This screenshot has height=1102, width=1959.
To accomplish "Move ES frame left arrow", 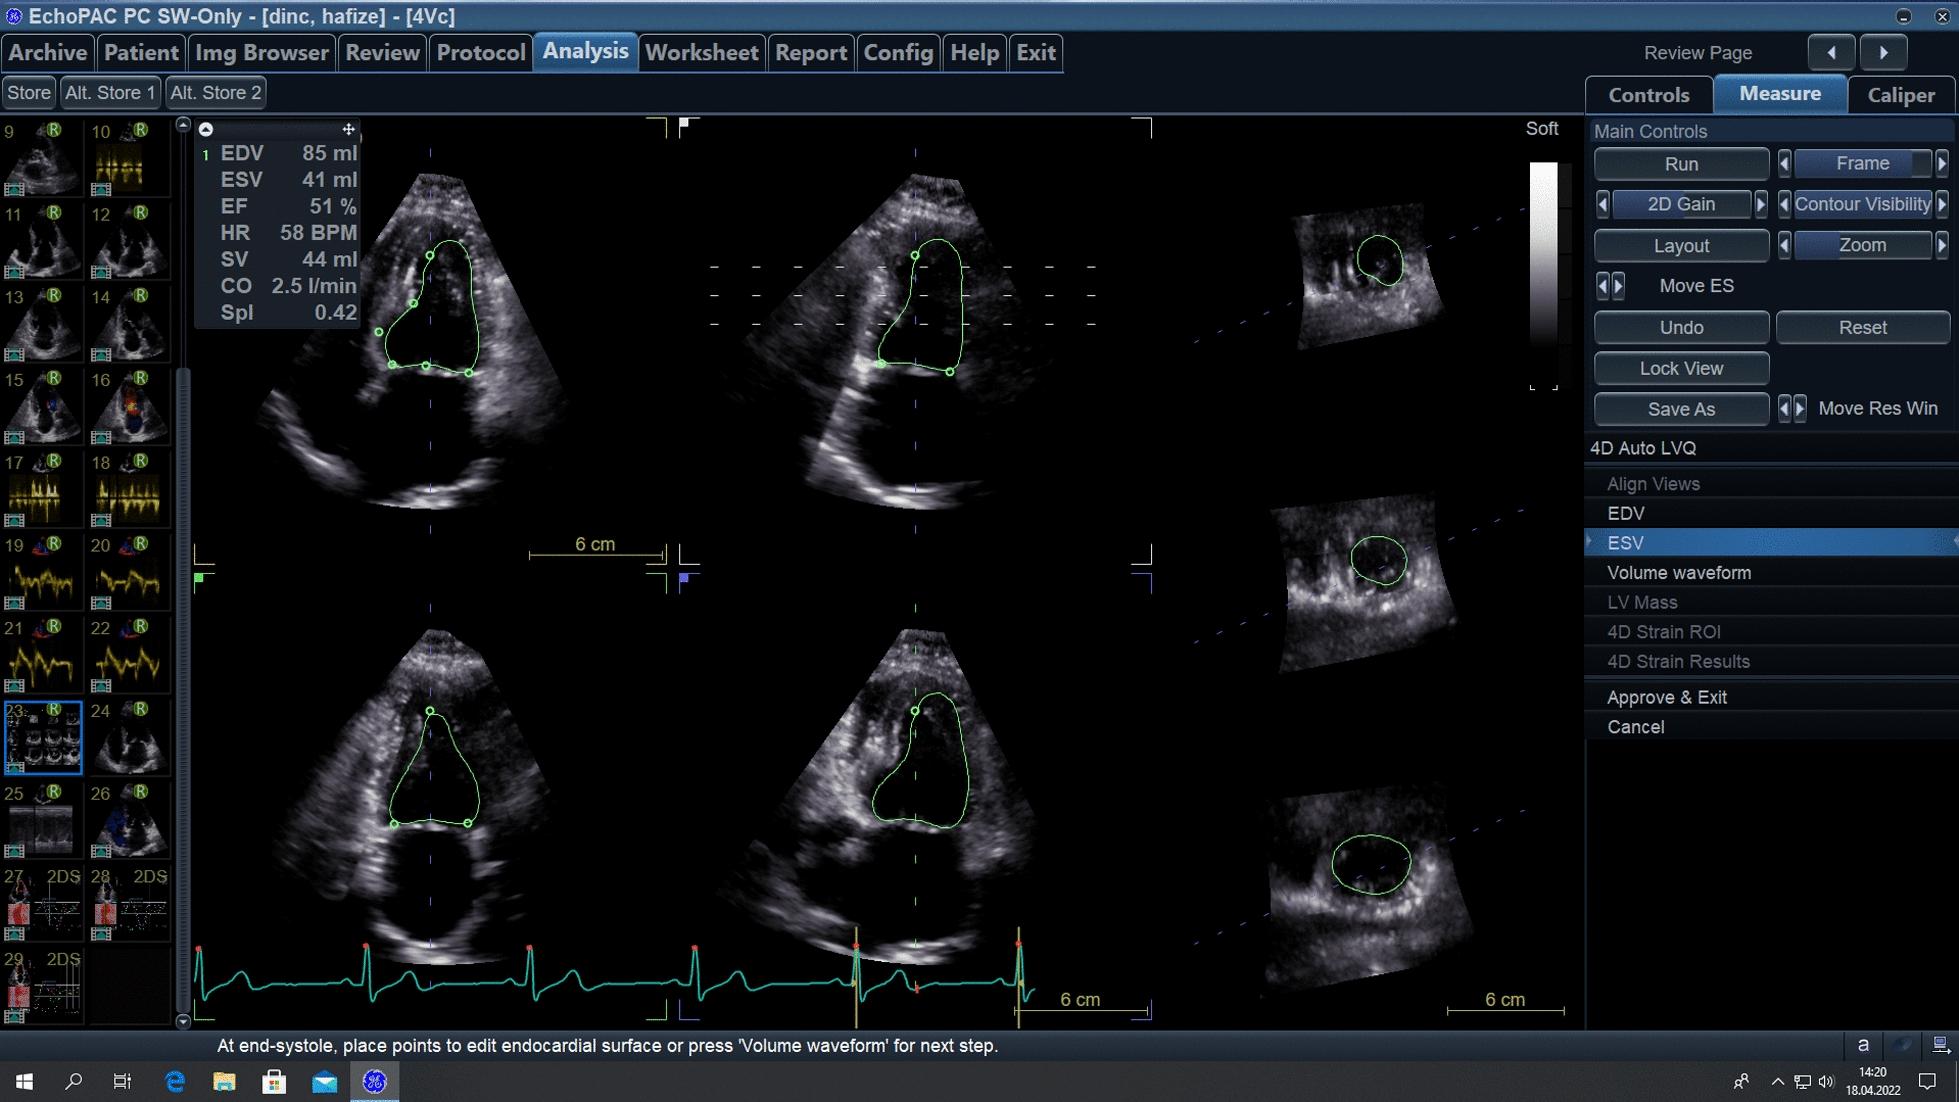I will (1602, 286).
